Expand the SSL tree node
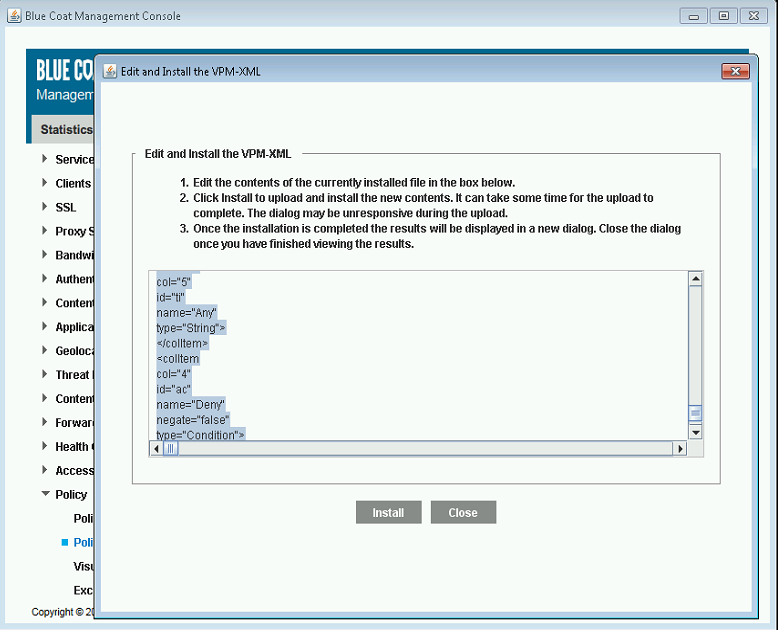Image resolution: width=778 pixels, height=630 pixels. pos(45,206)
